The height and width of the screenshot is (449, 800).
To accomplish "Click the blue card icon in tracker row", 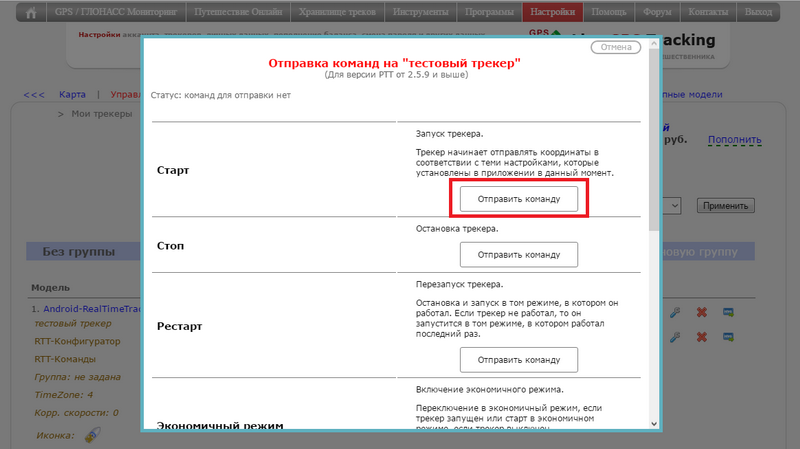I will [728, 312].
